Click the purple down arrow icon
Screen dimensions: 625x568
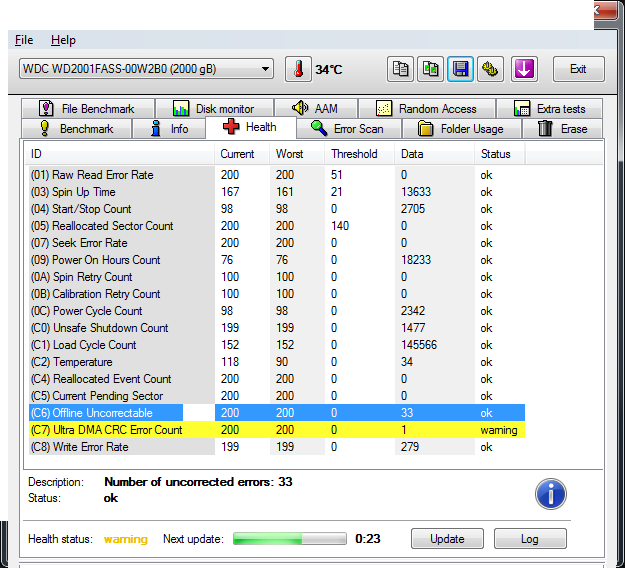pos(524,69)
